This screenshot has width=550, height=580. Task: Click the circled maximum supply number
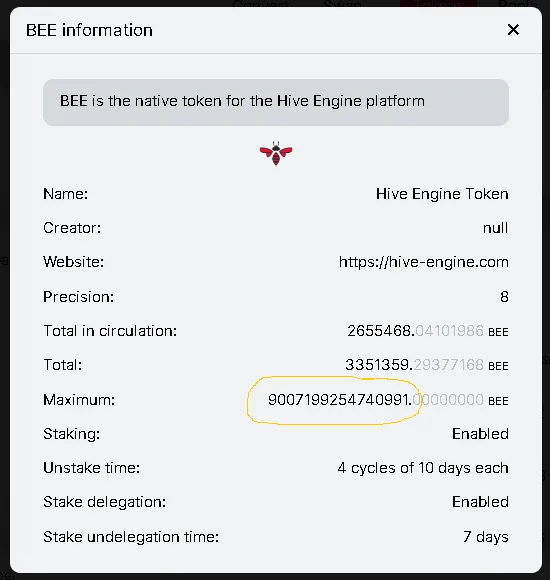coord(339,400)
